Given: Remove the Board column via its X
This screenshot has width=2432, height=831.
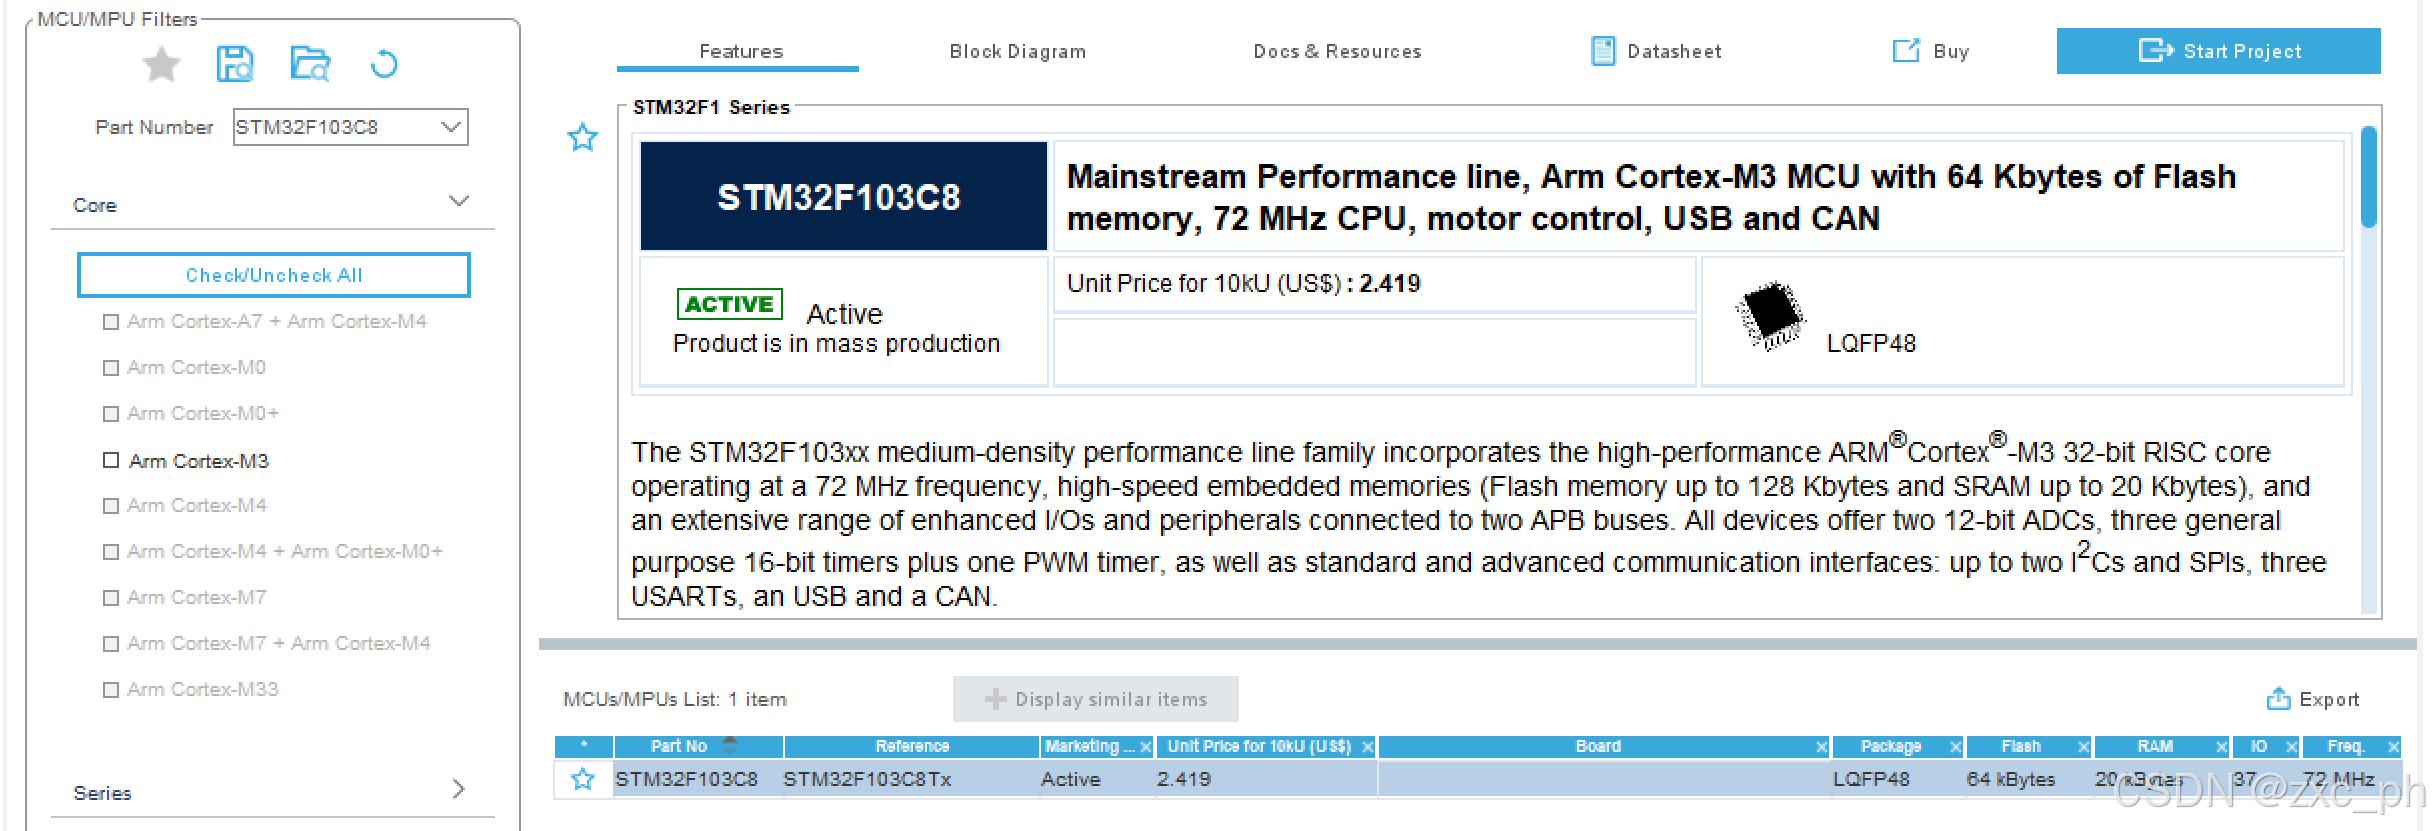Looking at the screenshot, I should pyautogui.click(x=1822, y=747).
